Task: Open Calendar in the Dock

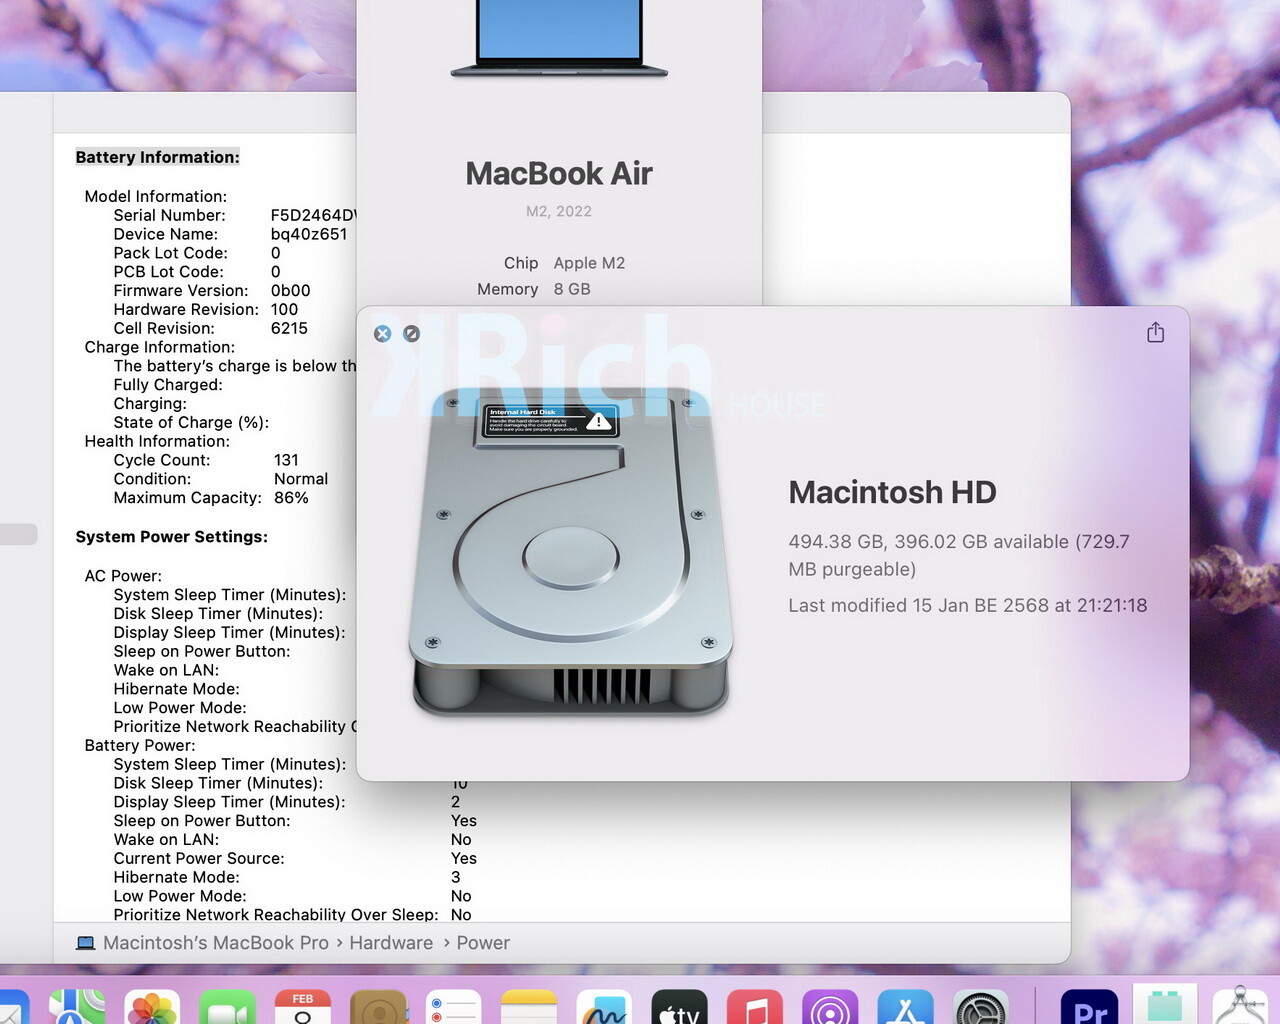Action: pyautogui.click(x=303, y=1007)
